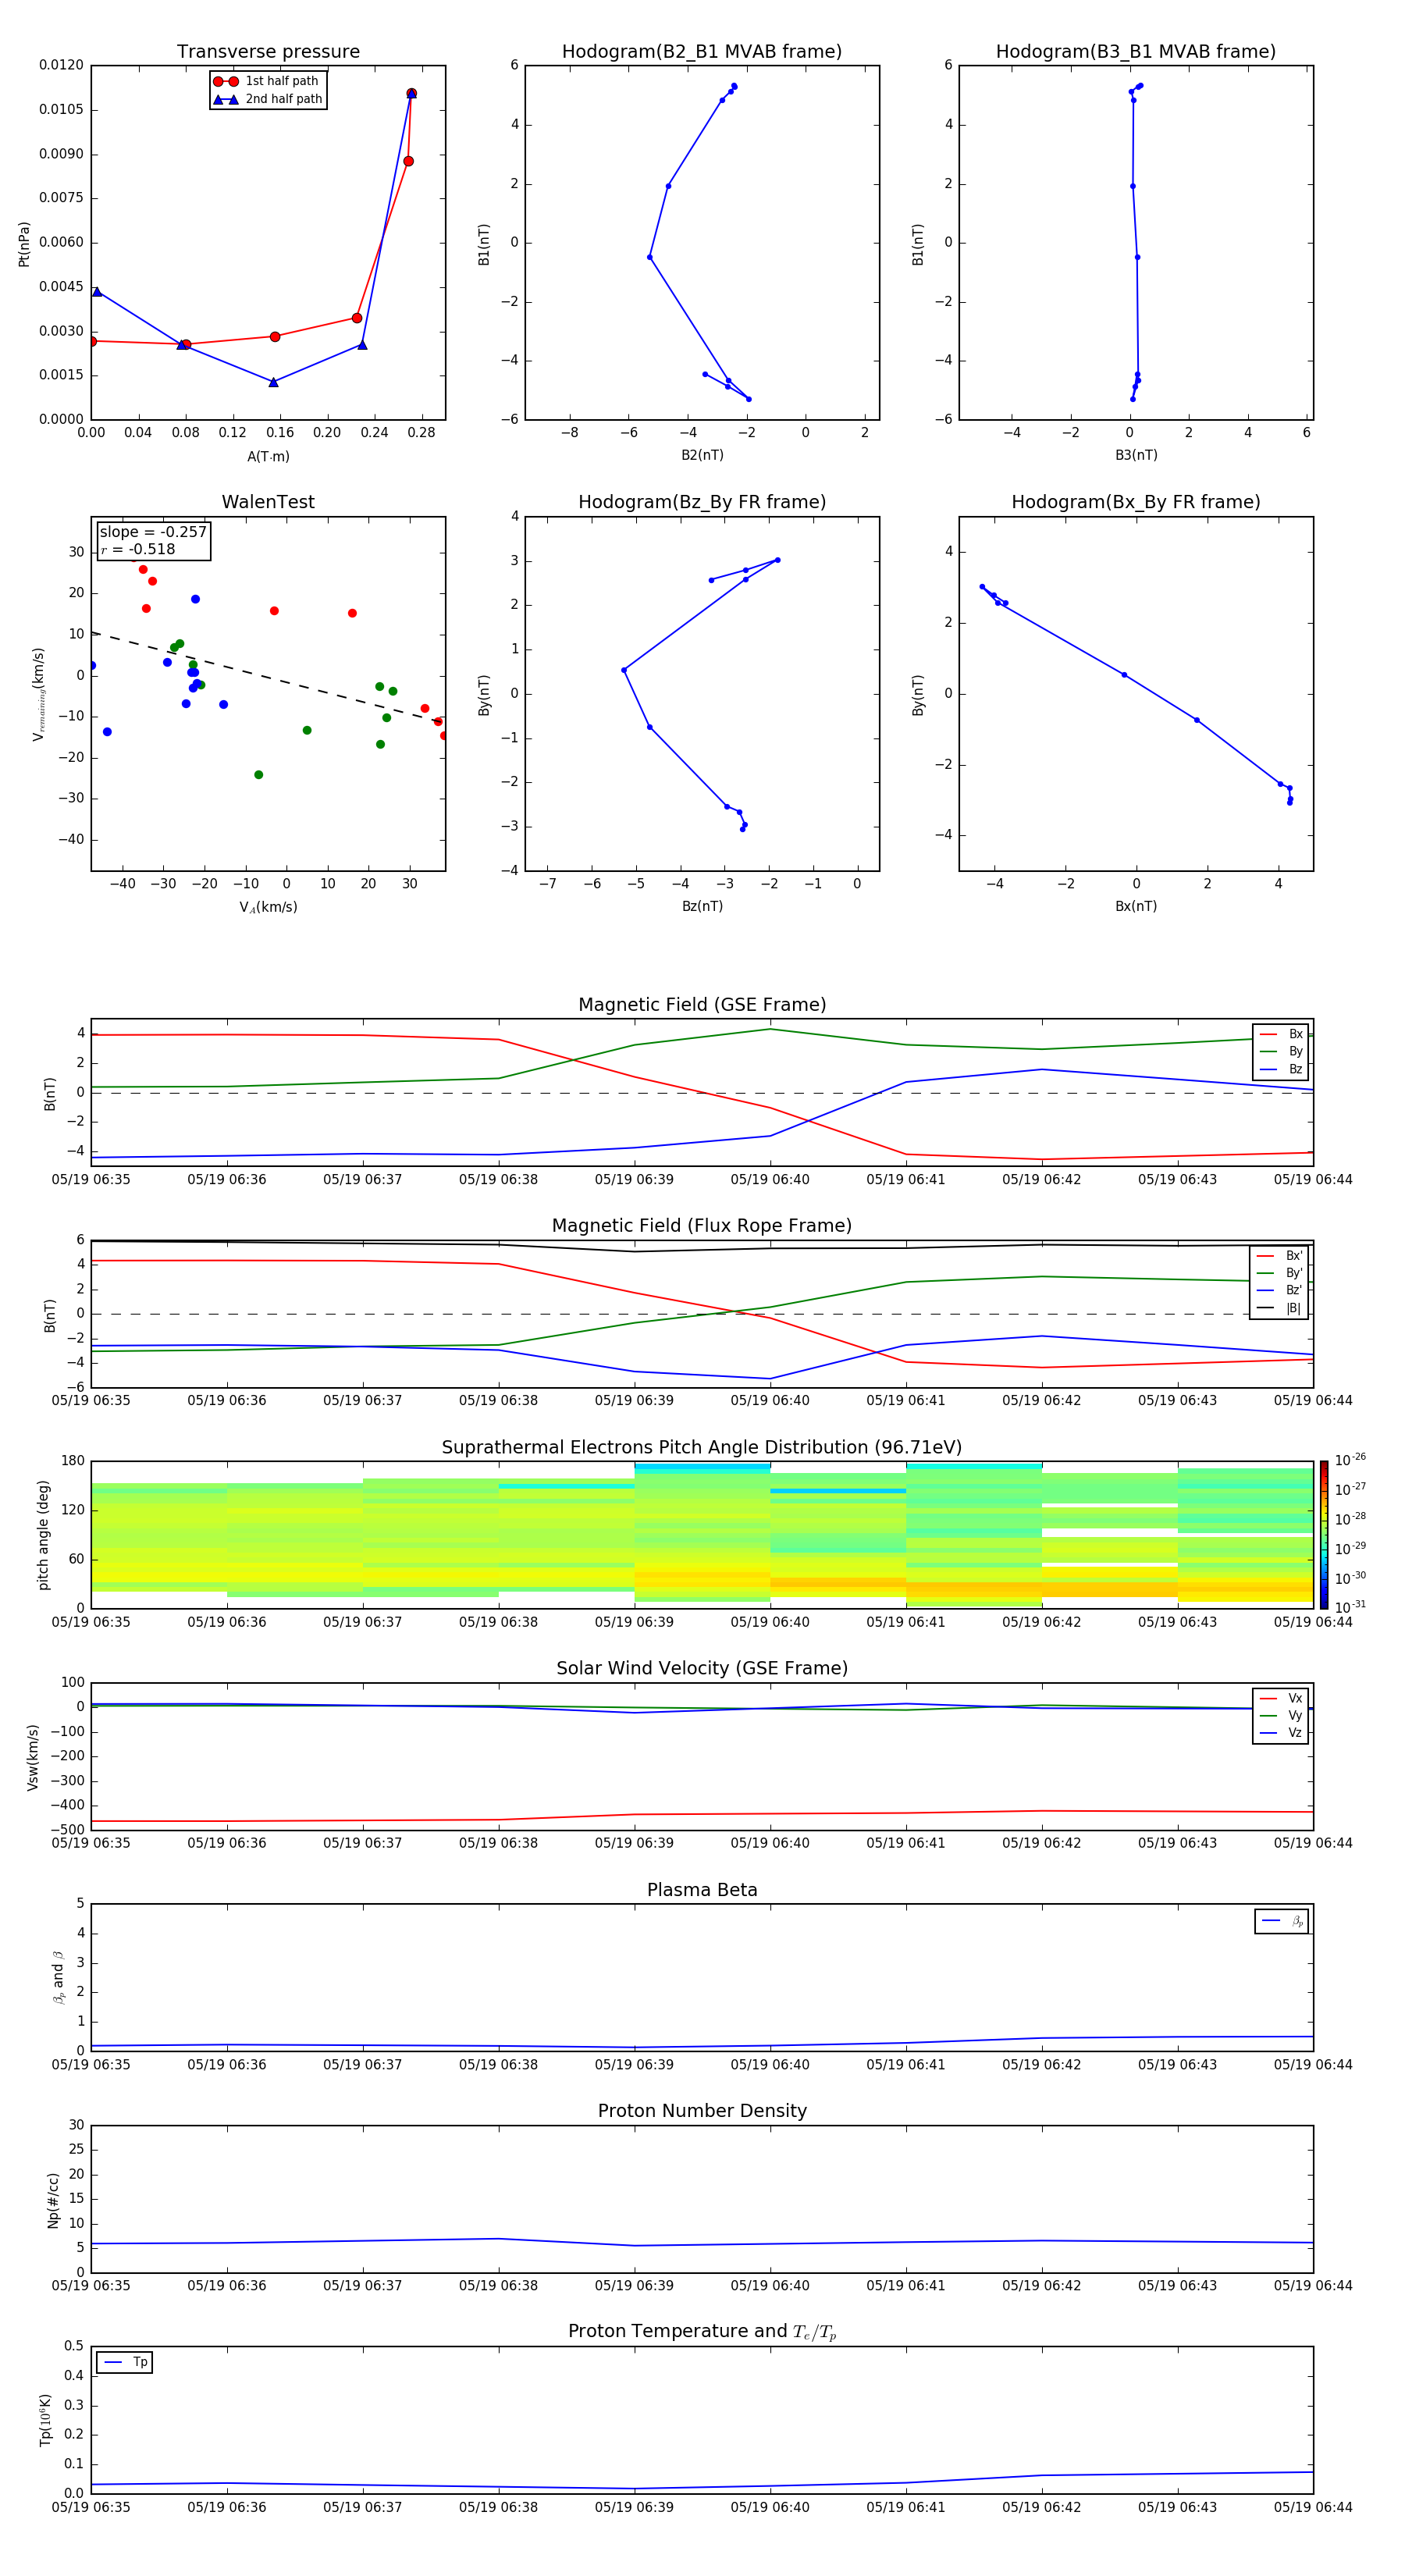Click the 'Magnetic Field (GSE Frame)' title
1405x2576 pixels.
(x=702, y=1005)
